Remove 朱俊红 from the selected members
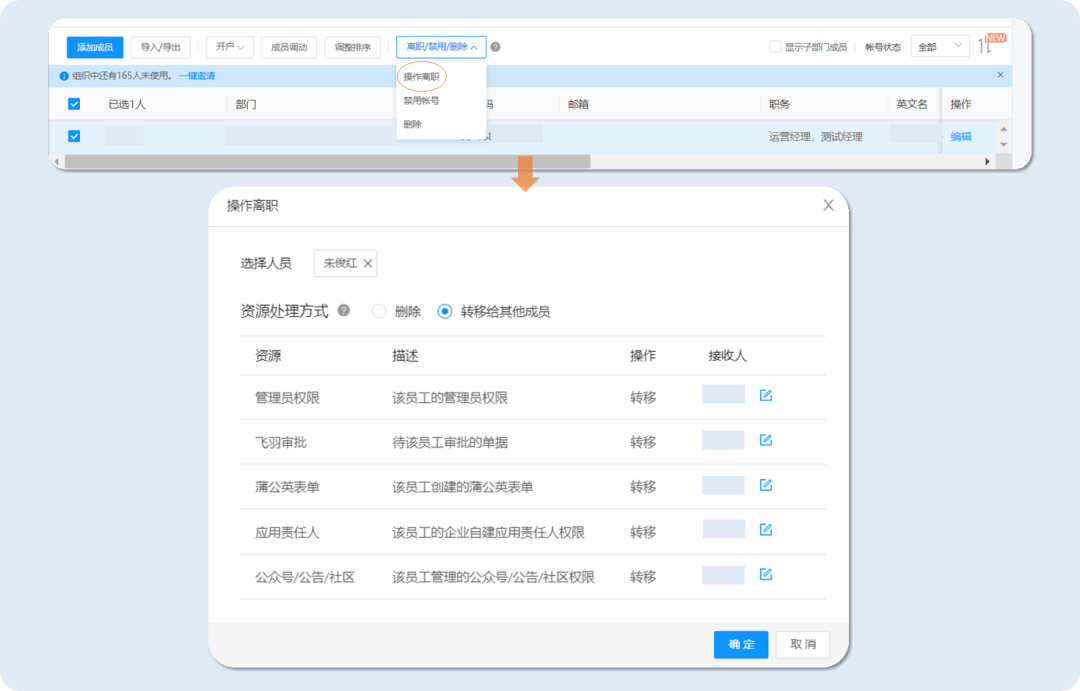Viewport: 1080px width, 691px height. [368, 263]
